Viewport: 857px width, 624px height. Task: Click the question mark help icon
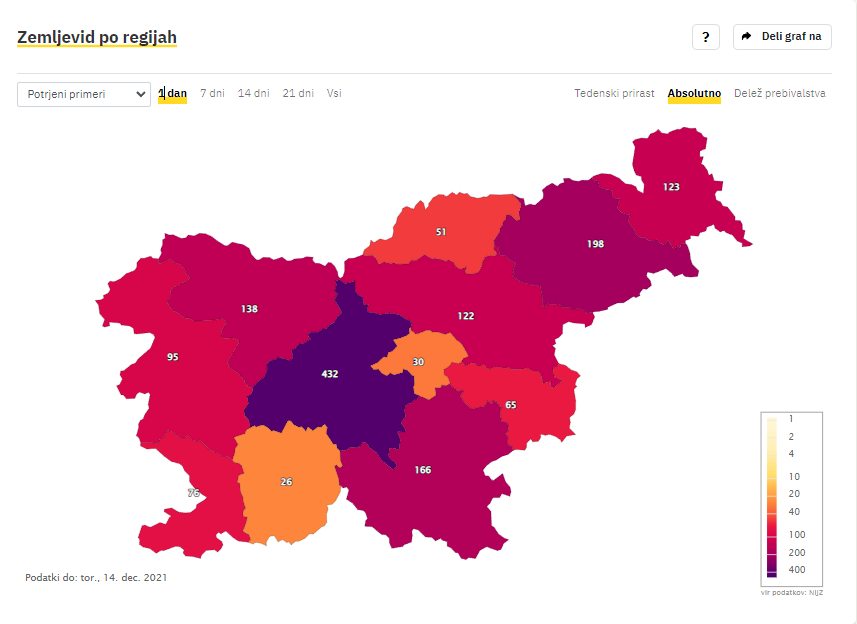point(706,37)
